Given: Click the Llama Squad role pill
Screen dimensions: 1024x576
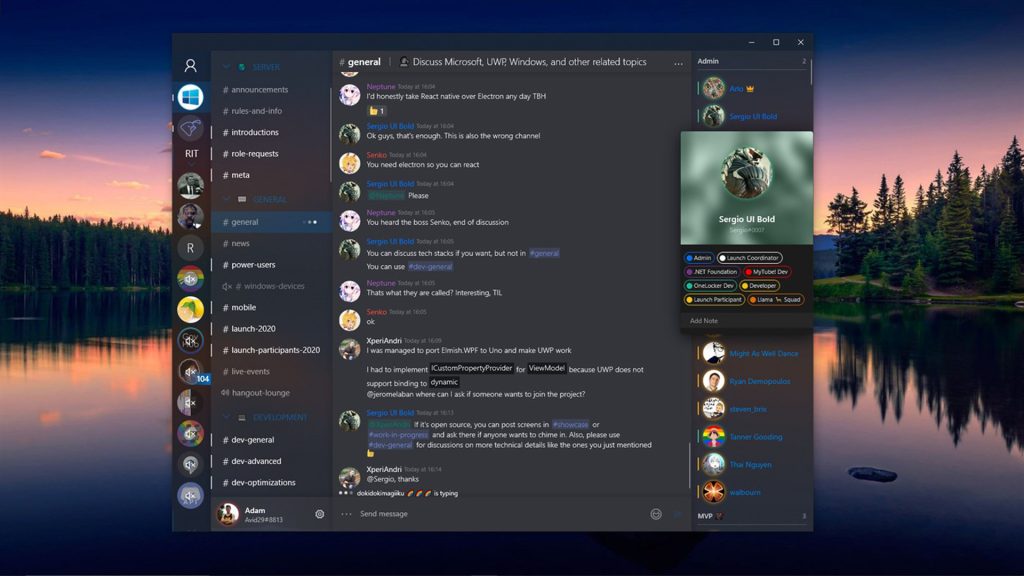Looking at the screenshot, I should [775, 299].
